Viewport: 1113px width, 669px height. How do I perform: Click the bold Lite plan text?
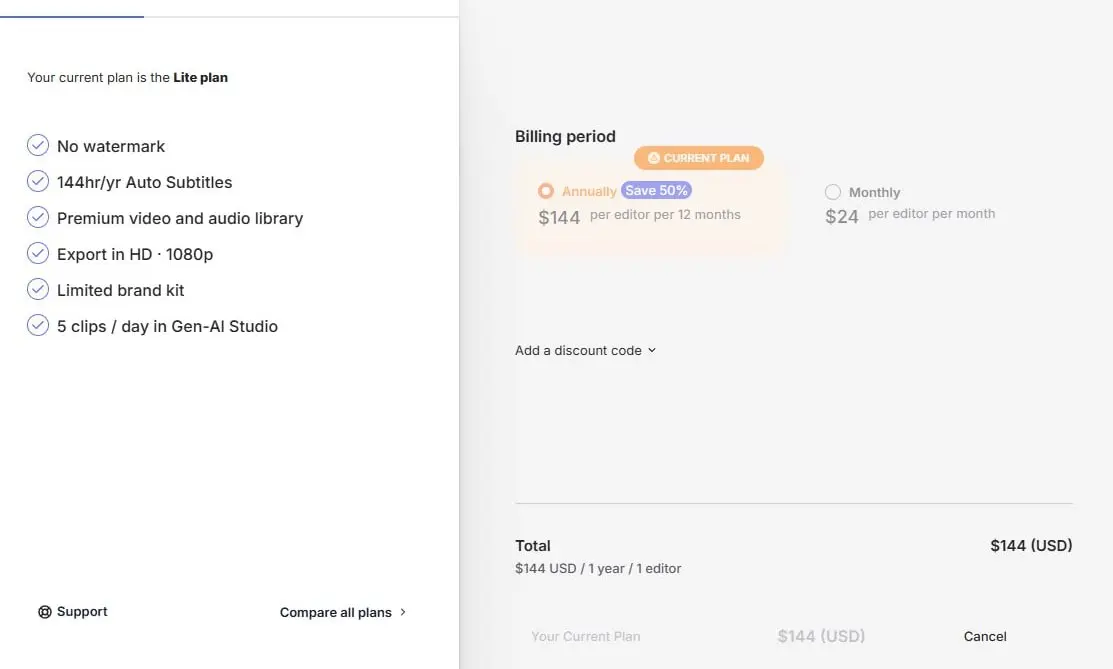coord(200,77)
